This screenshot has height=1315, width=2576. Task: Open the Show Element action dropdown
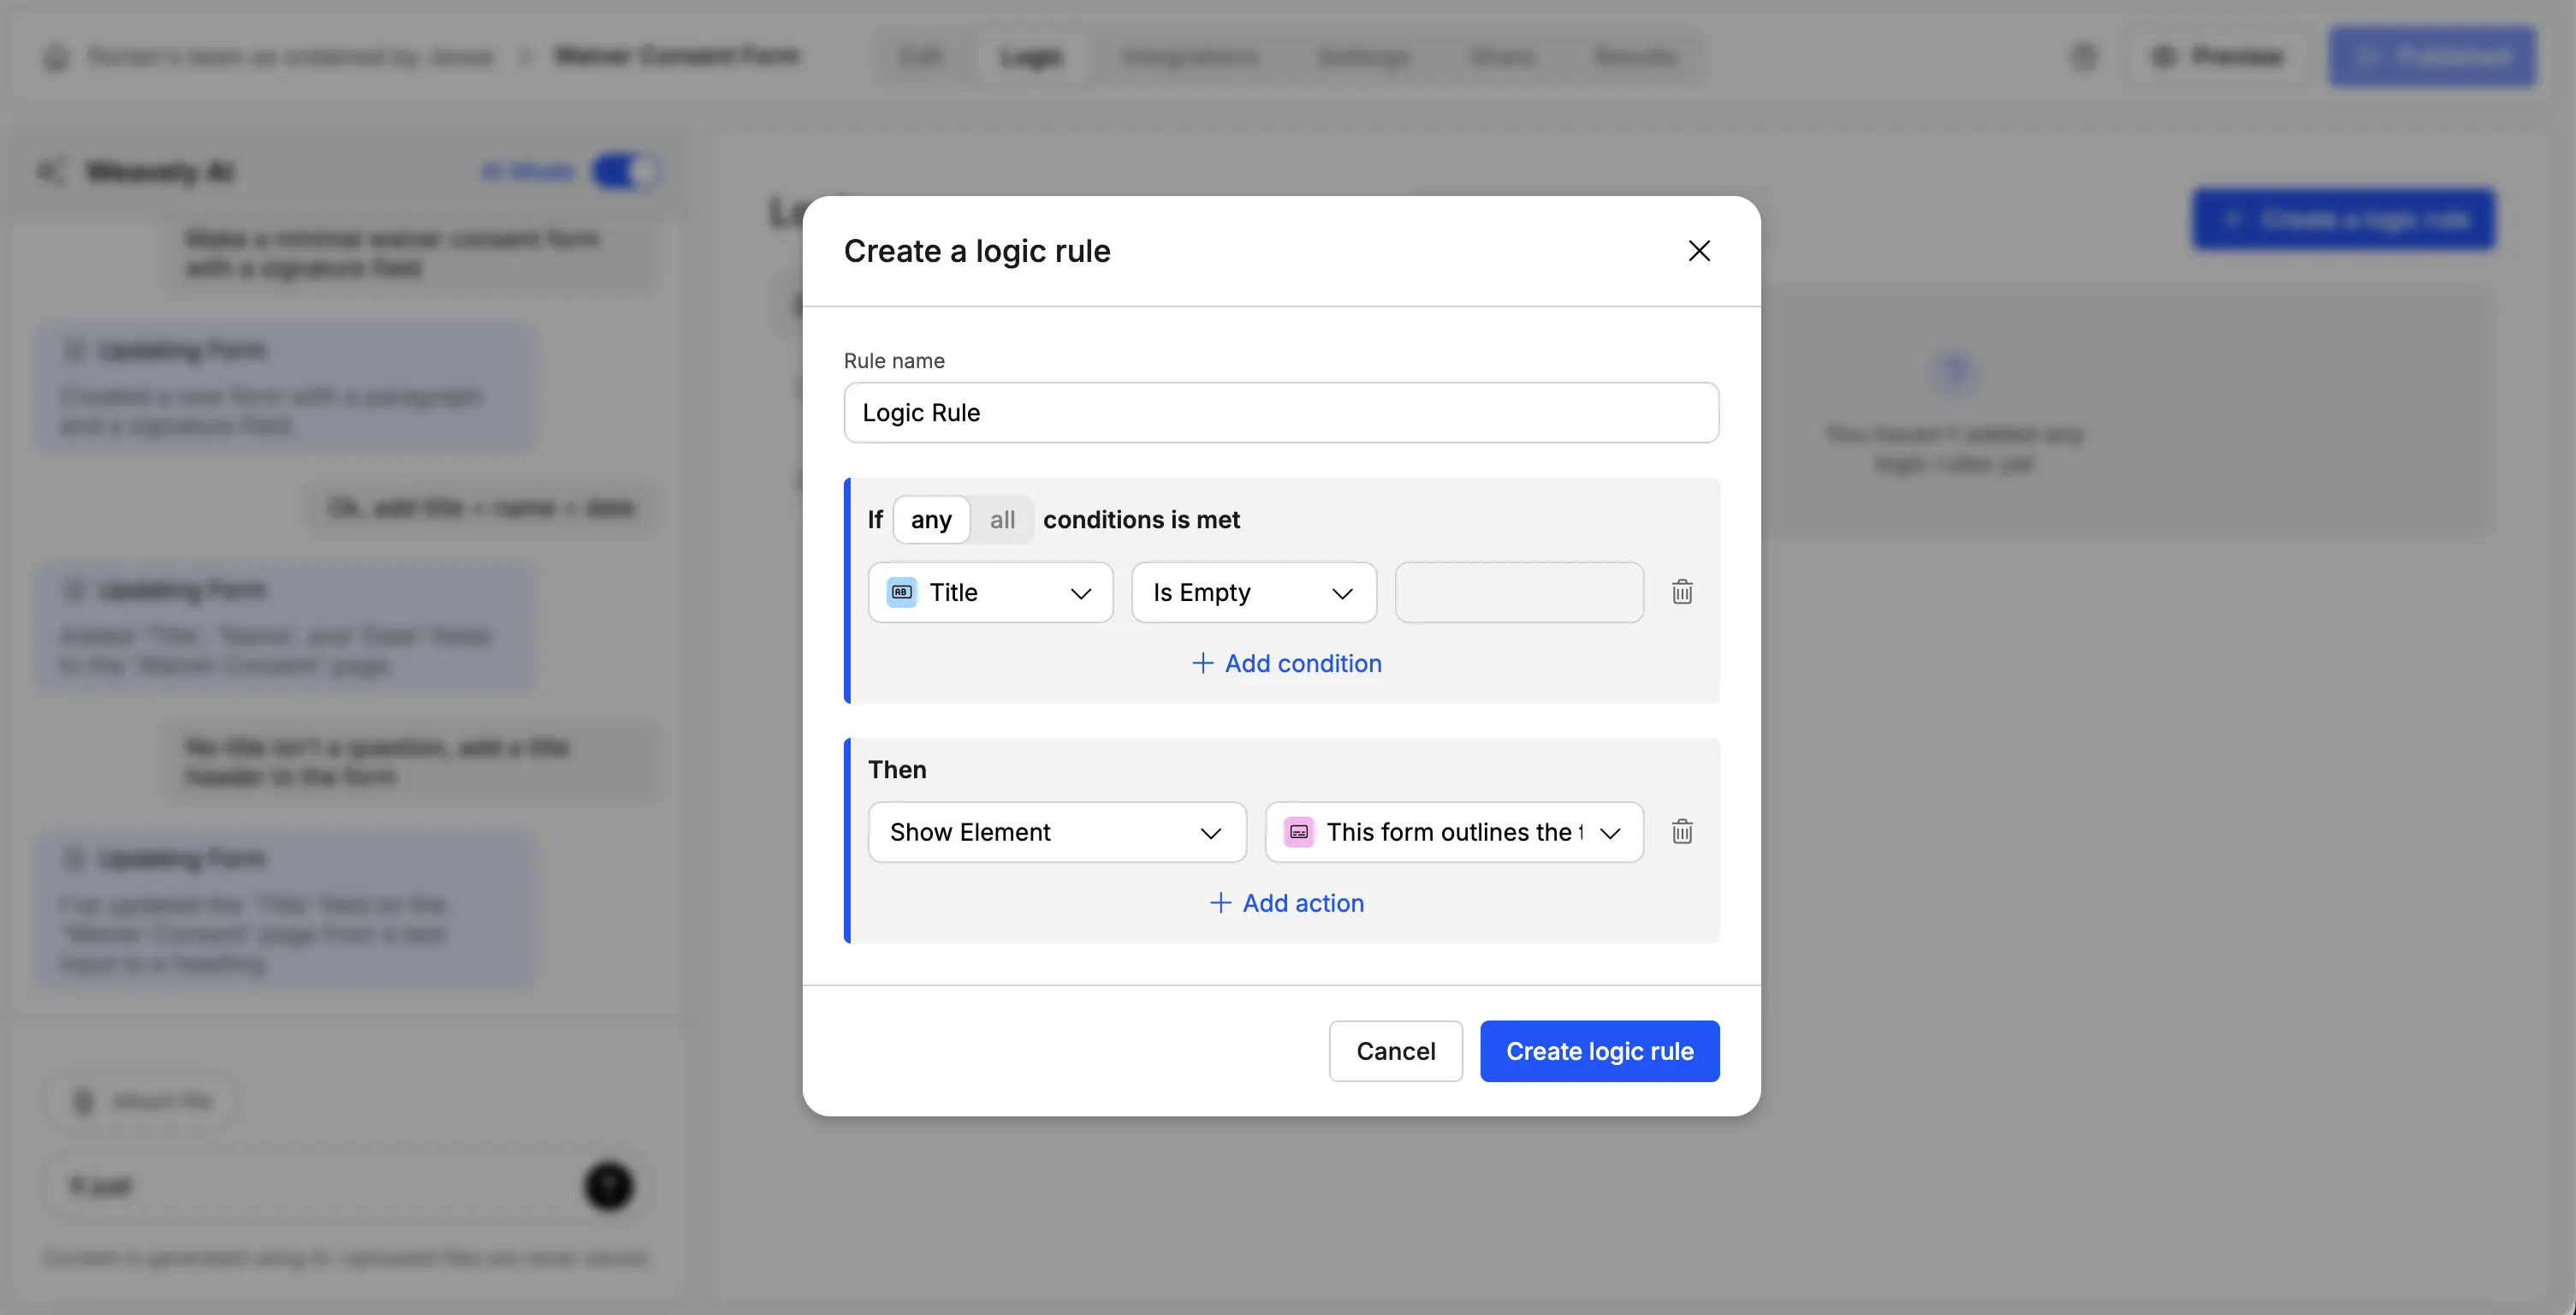(1056, 831)
